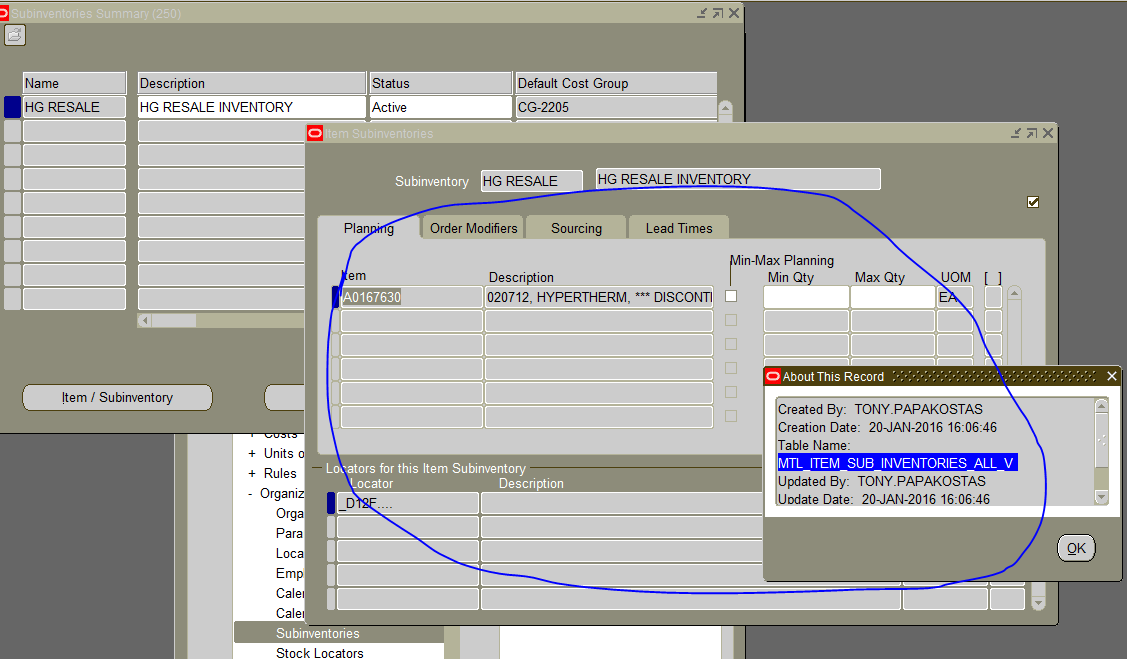
Task: Select the record indicator beside item A0167630
Action: coord(335,296)
